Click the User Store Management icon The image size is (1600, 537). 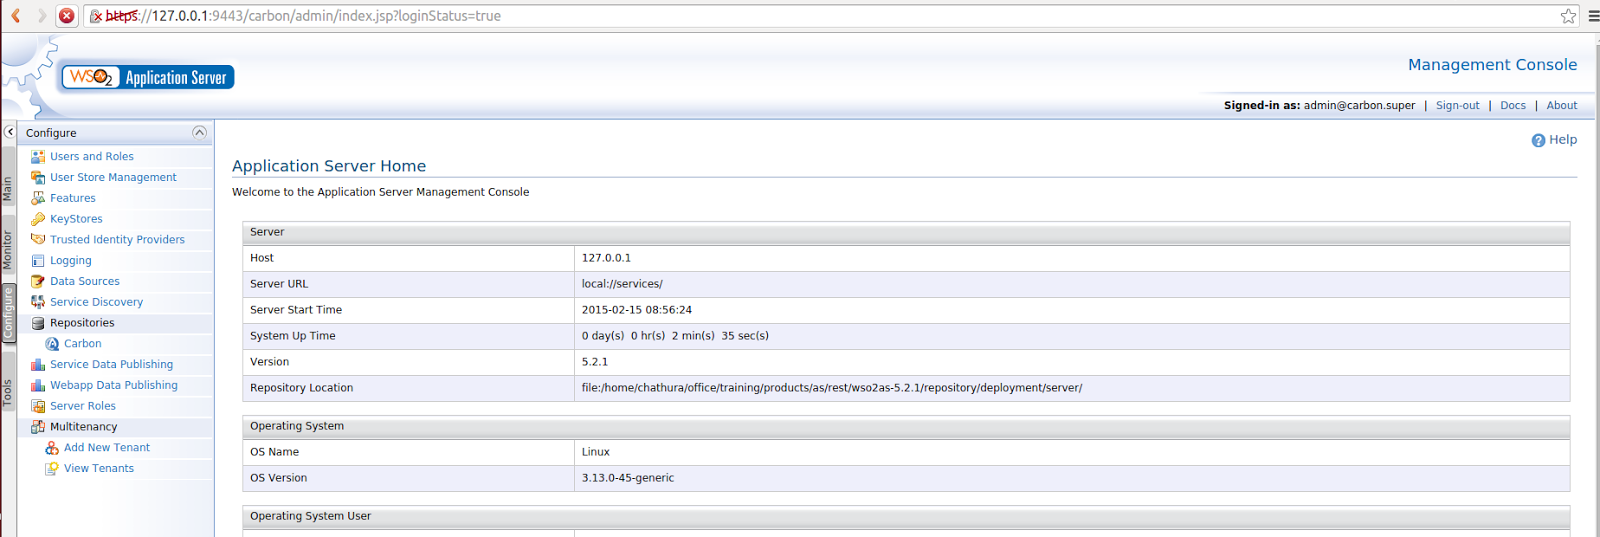click(x=38, y=177)
